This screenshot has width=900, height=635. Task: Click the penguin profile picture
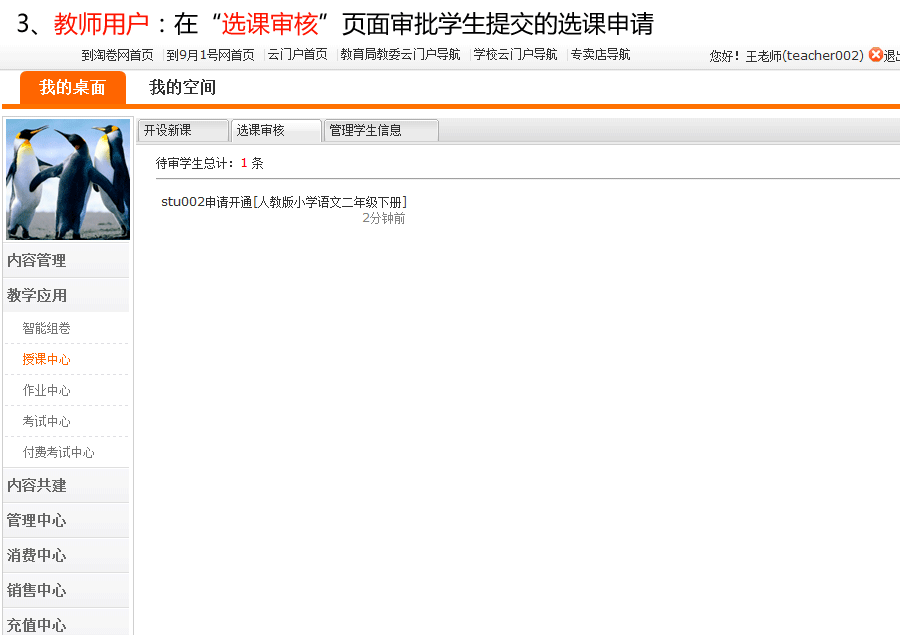point(68,180)
